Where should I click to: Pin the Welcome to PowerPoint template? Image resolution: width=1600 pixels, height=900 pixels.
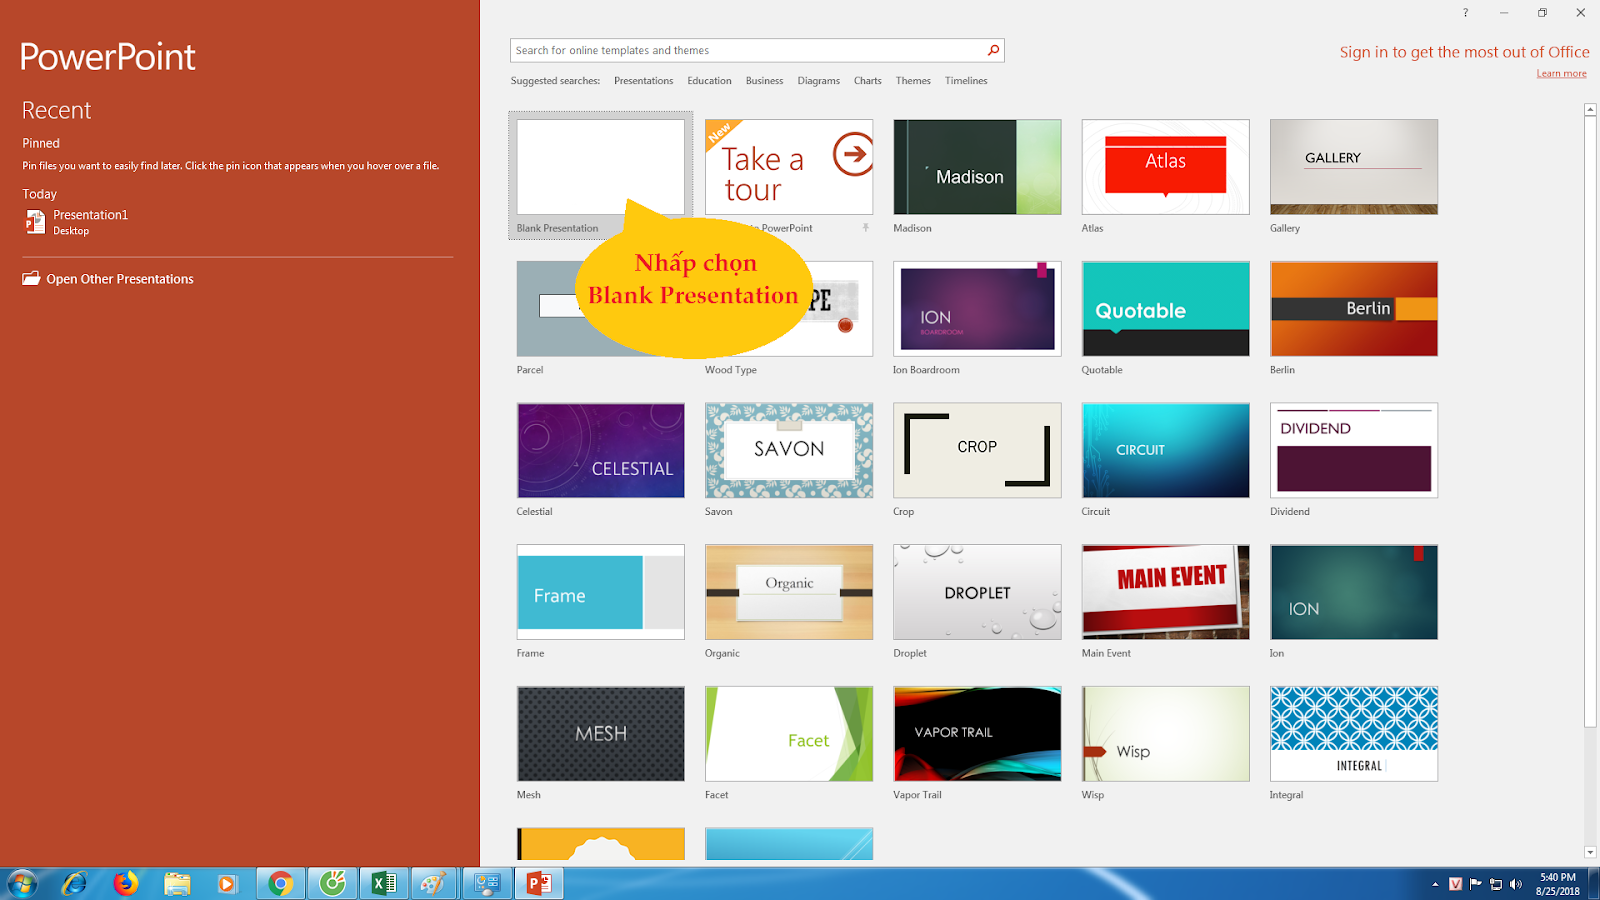[x=866, y=228]
